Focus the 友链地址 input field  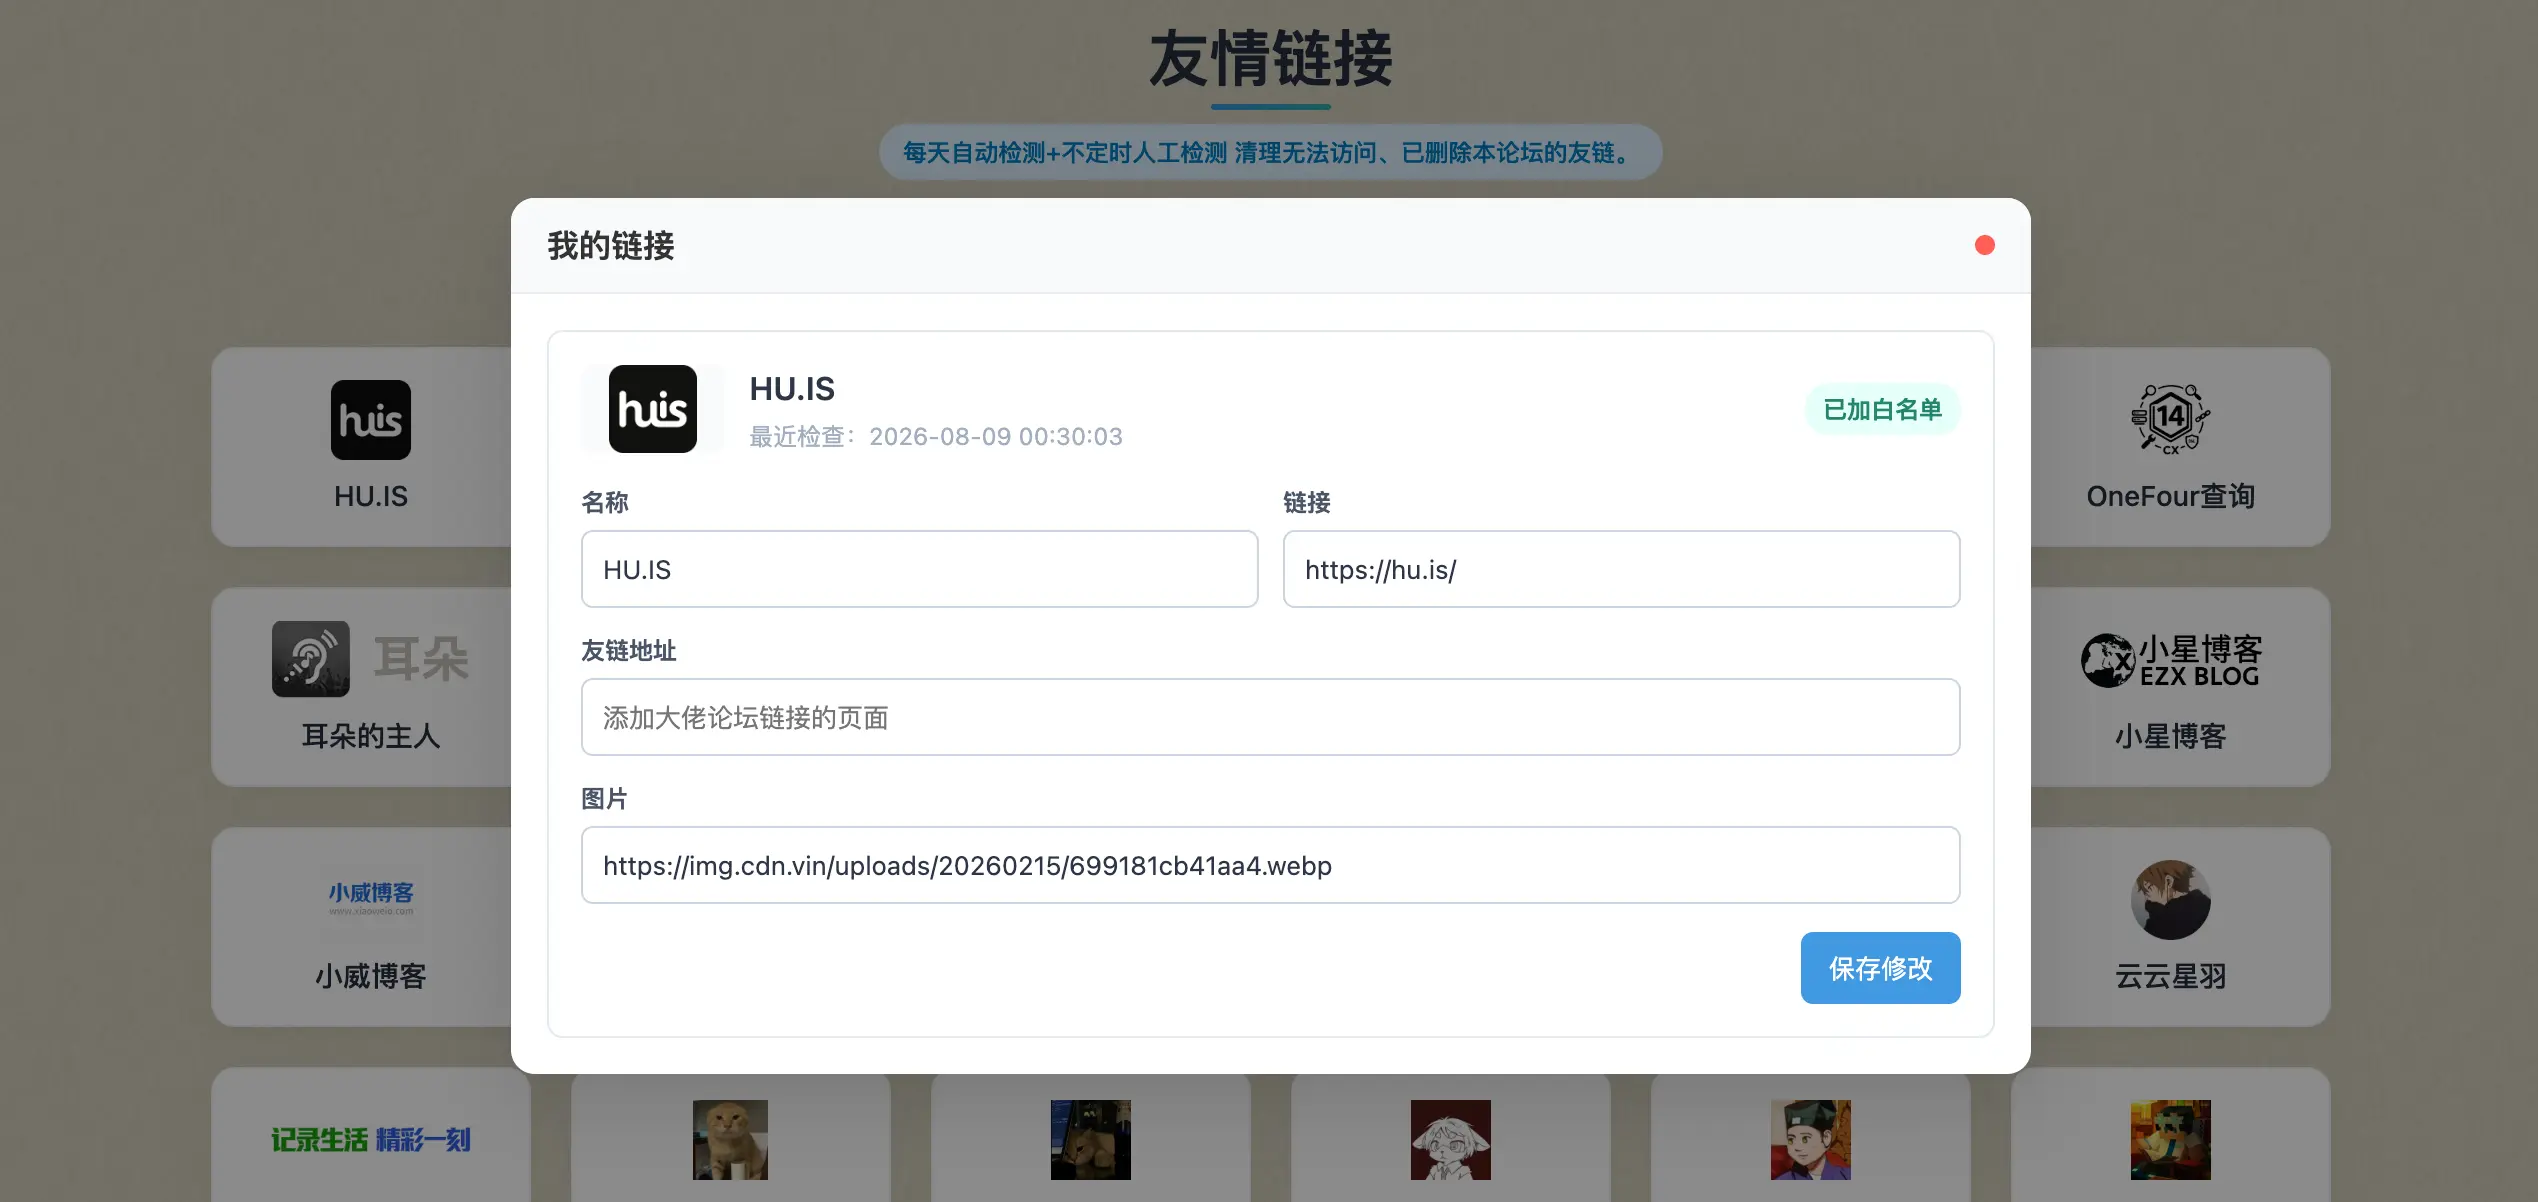[1270, 717]
